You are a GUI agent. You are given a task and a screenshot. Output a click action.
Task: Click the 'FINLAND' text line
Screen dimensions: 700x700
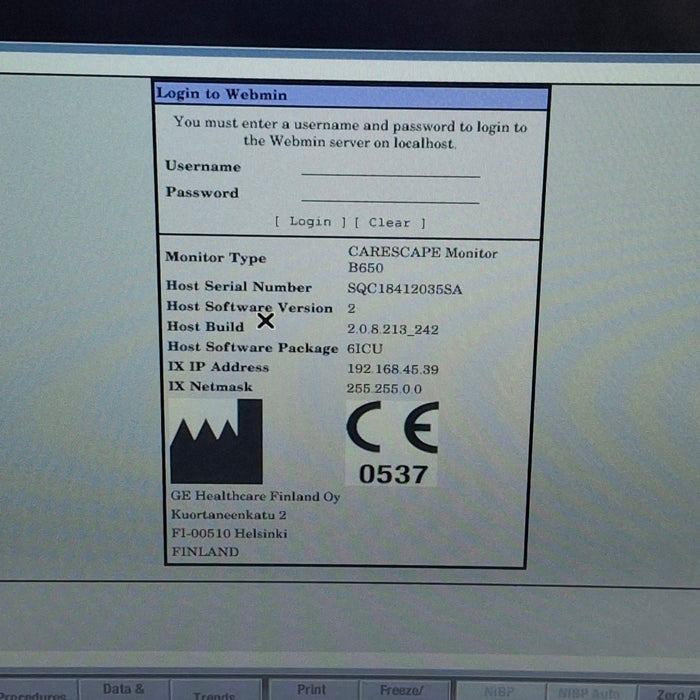point(205,552)
